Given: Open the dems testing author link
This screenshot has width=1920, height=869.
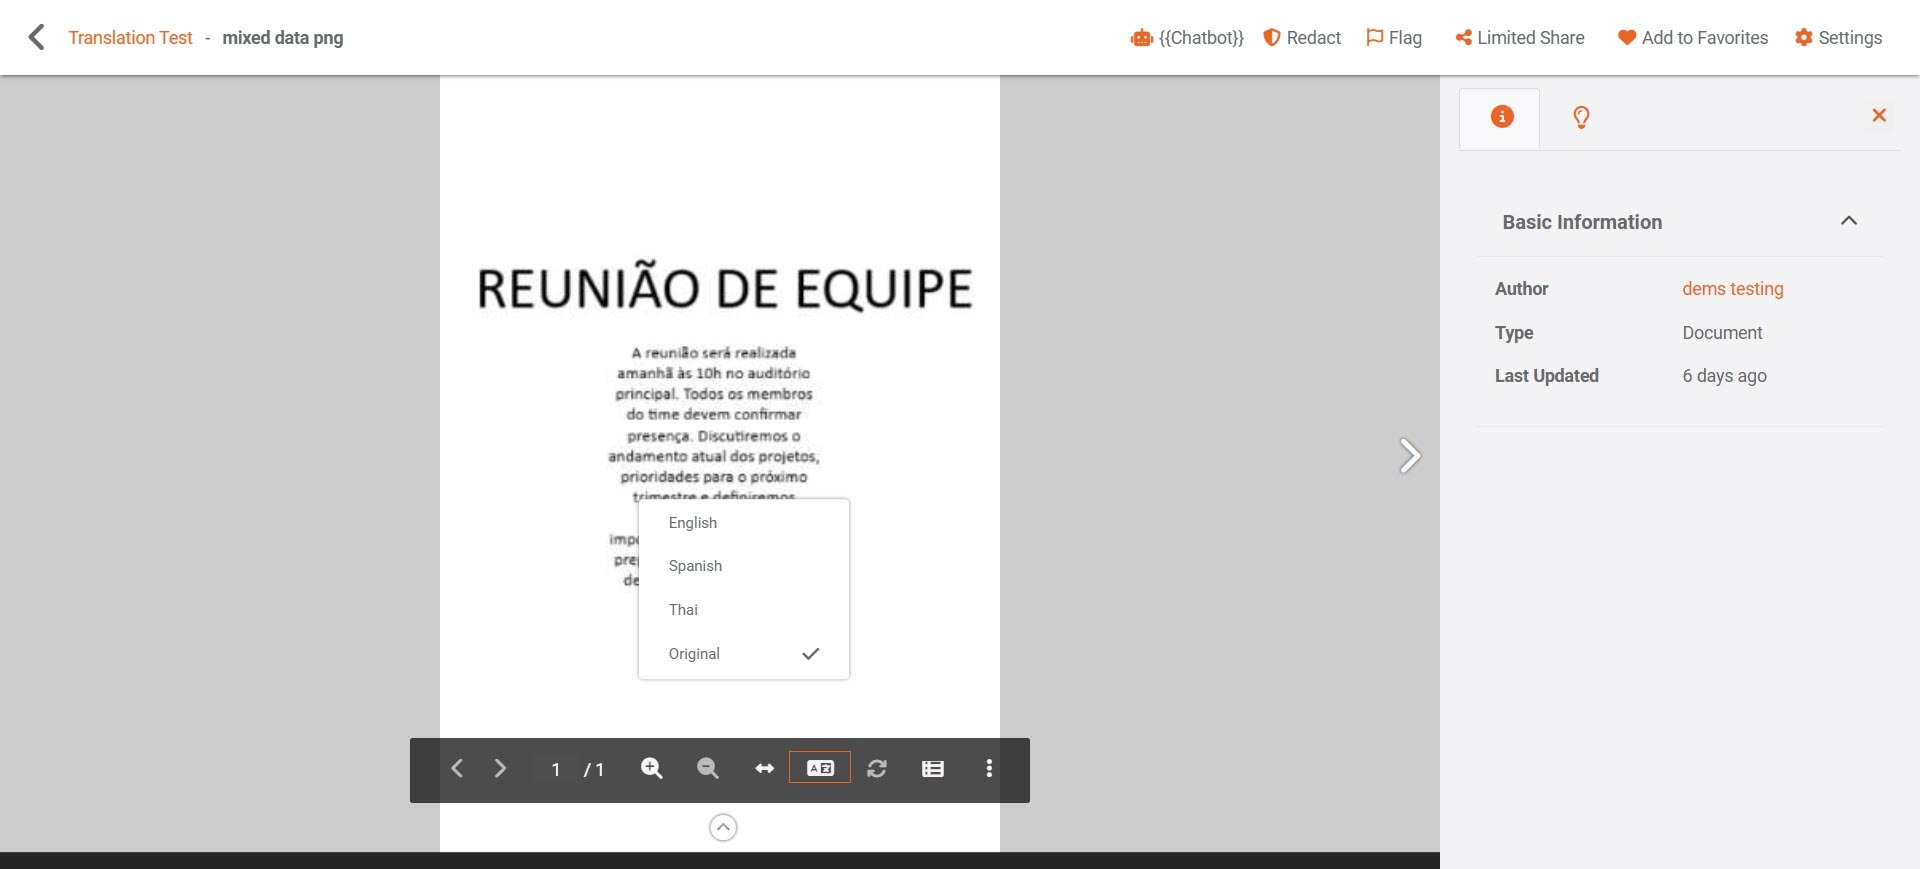Looking at the screenshot, I should (x=1732, y=289).
